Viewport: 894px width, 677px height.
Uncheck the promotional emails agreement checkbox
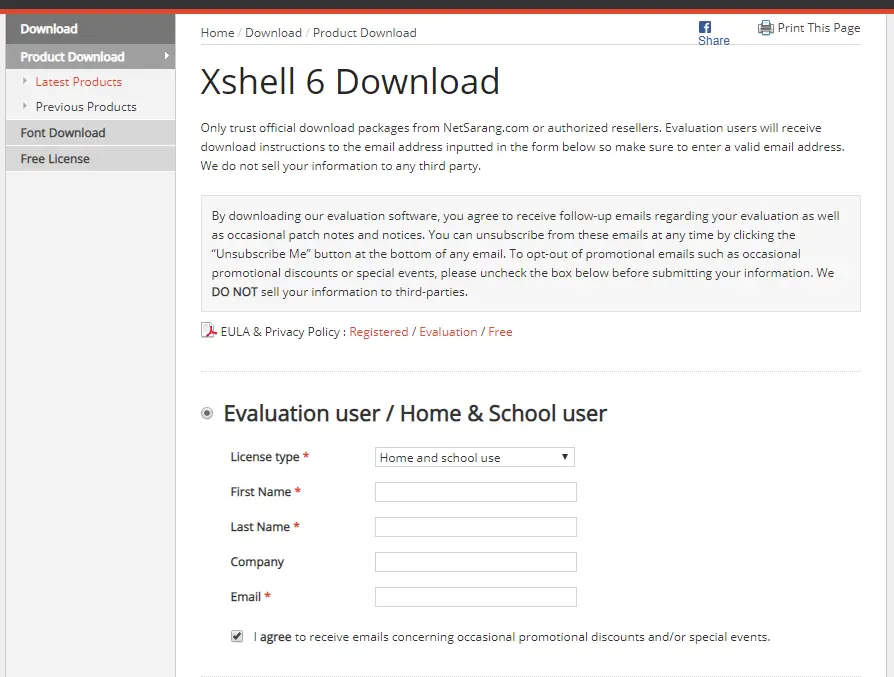tap(237, 636)
